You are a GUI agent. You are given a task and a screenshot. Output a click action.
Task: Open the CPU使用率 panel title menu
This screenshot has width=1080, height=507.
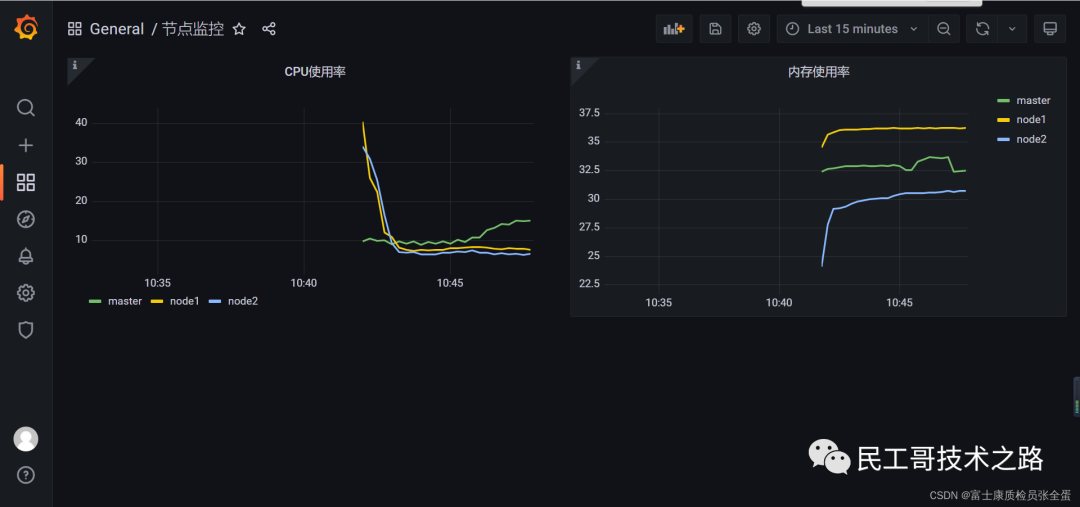(315, 72)
